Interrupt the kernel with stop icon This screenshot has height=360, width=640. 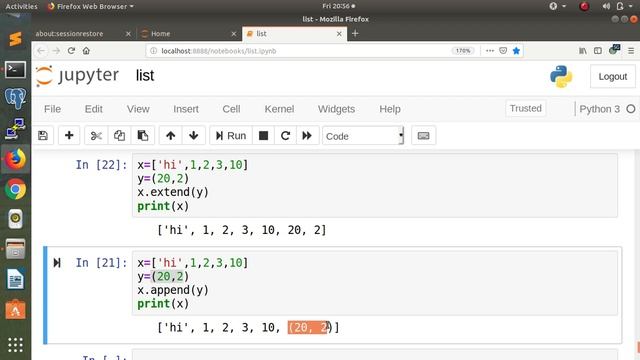click(264, 136)
